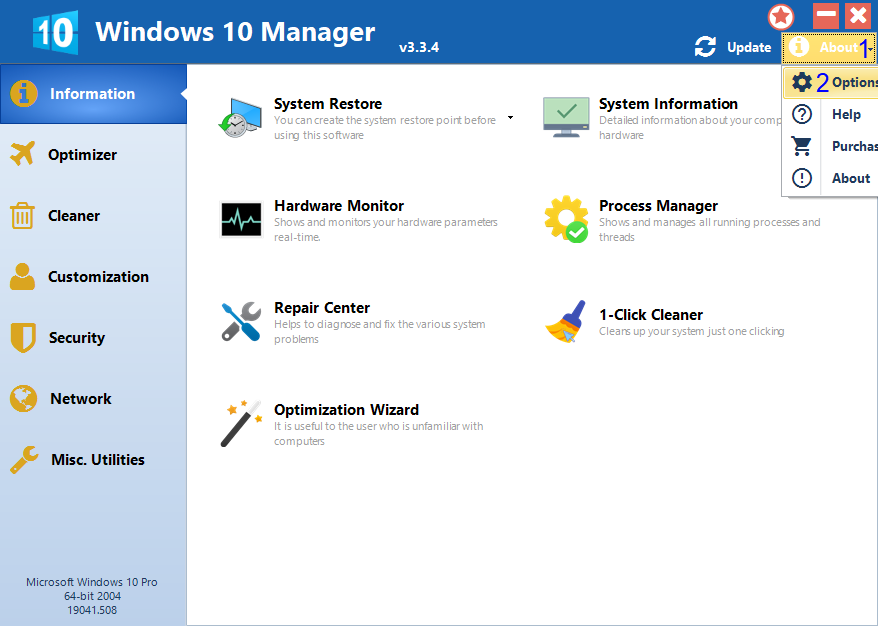Screen dimensions: 878x626
Task: Start Optimization Wizard by its title
Action: [x=346, y=409]
